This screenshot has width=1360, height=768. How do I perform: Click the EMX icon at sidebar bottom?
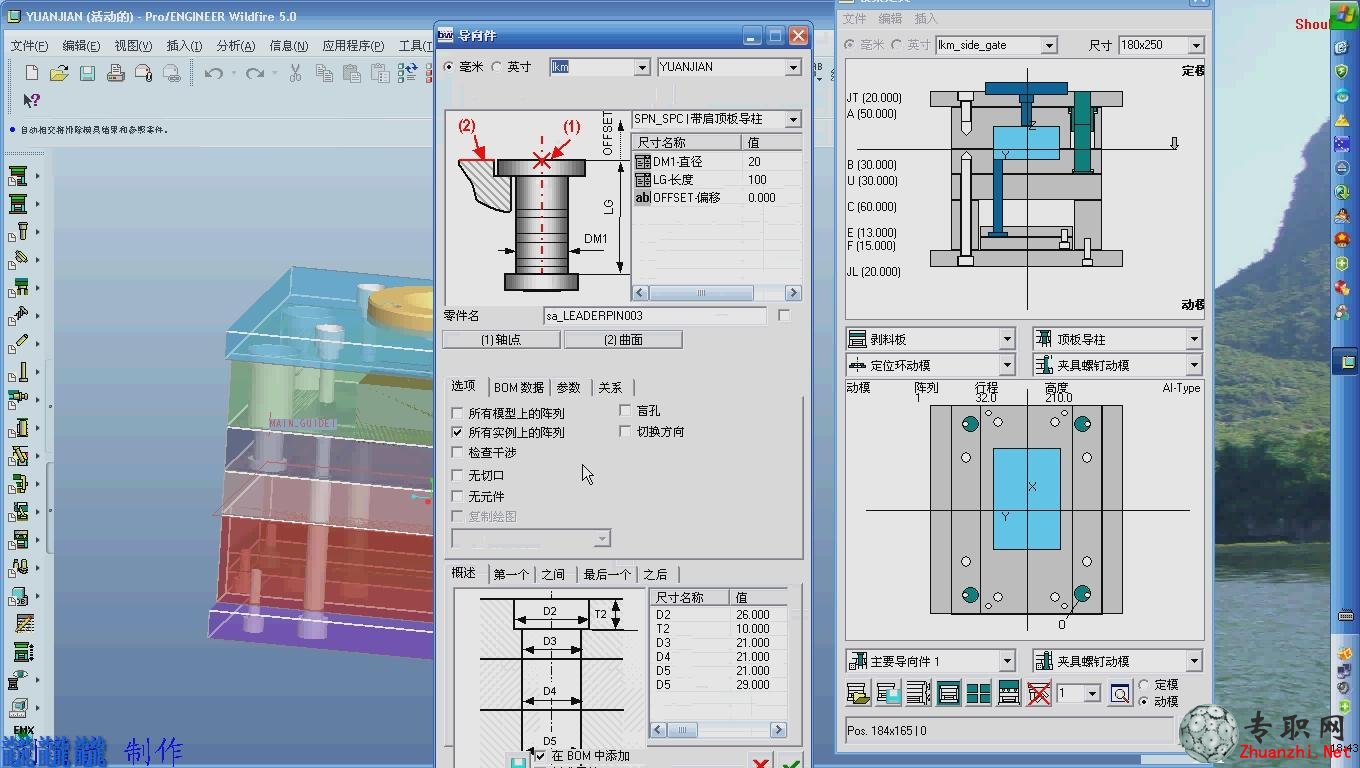tap(22, 731)
